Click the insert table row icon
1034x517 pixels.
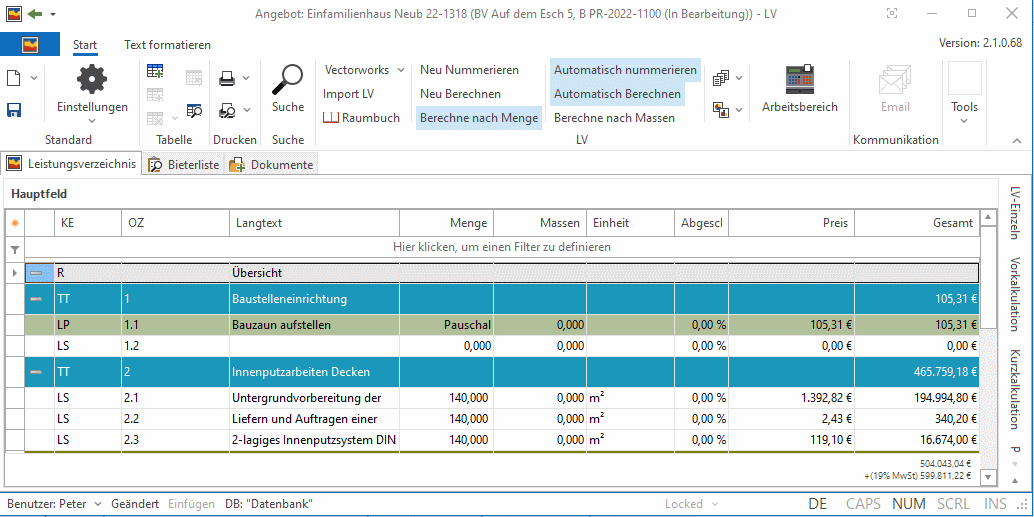click(x=156, y=71)
